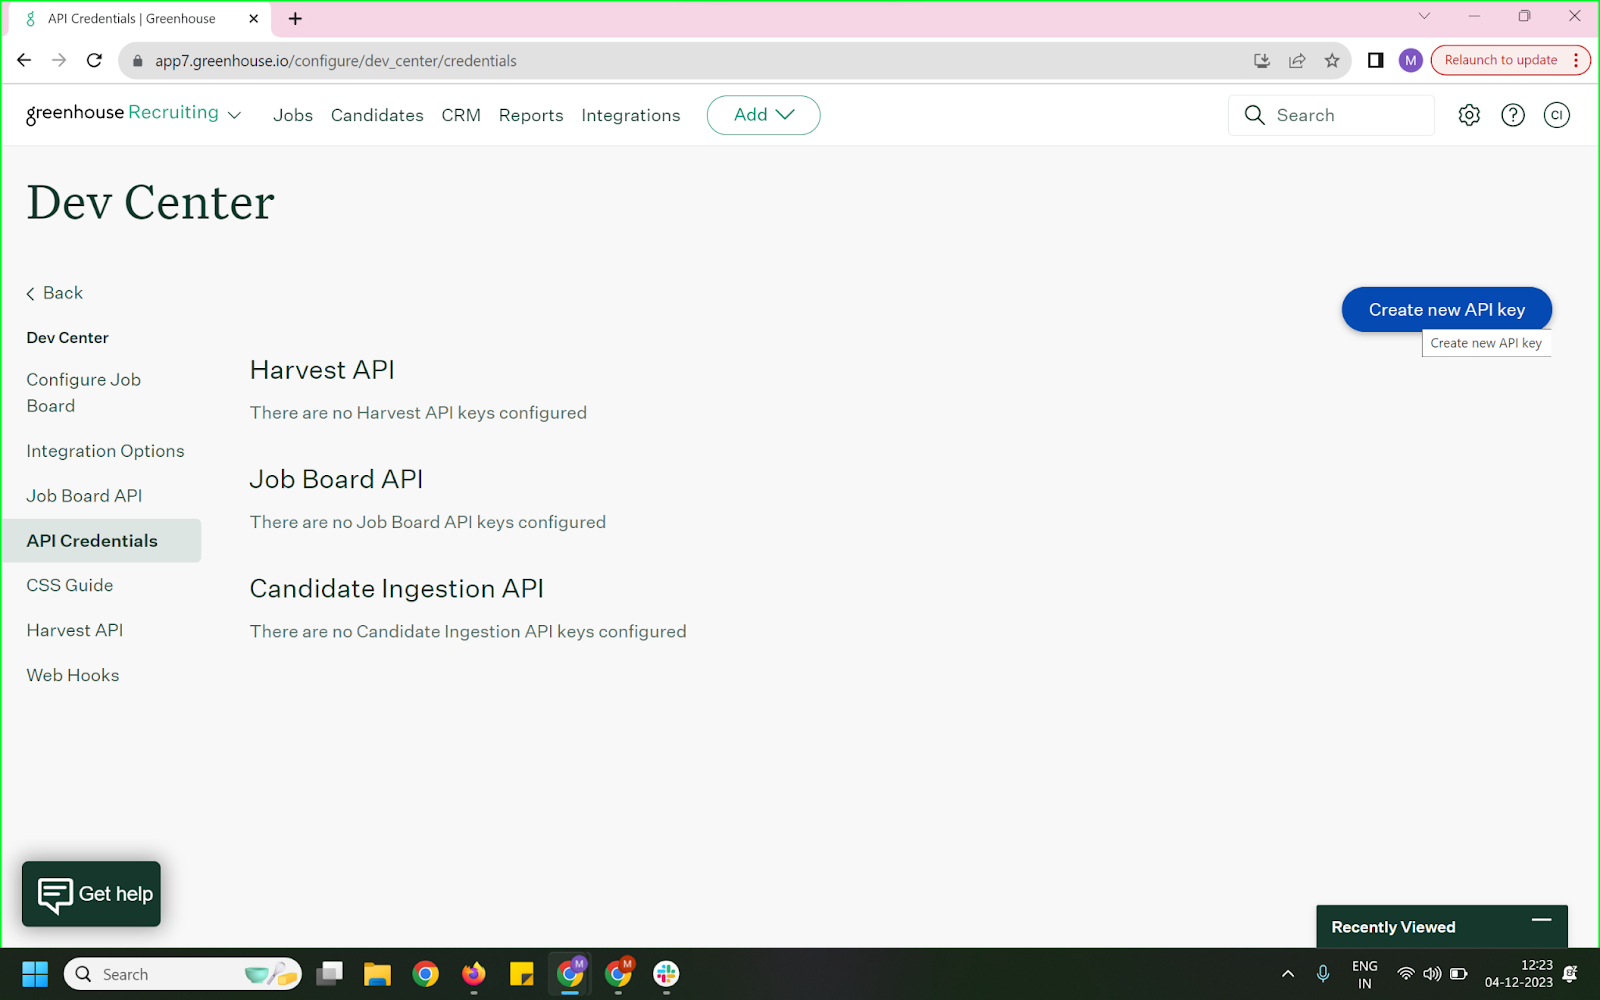The width and height of the screenshot is (1600, 1000).
Task: Click the Recently Viewed panel header
Action: pos(1442,927)
